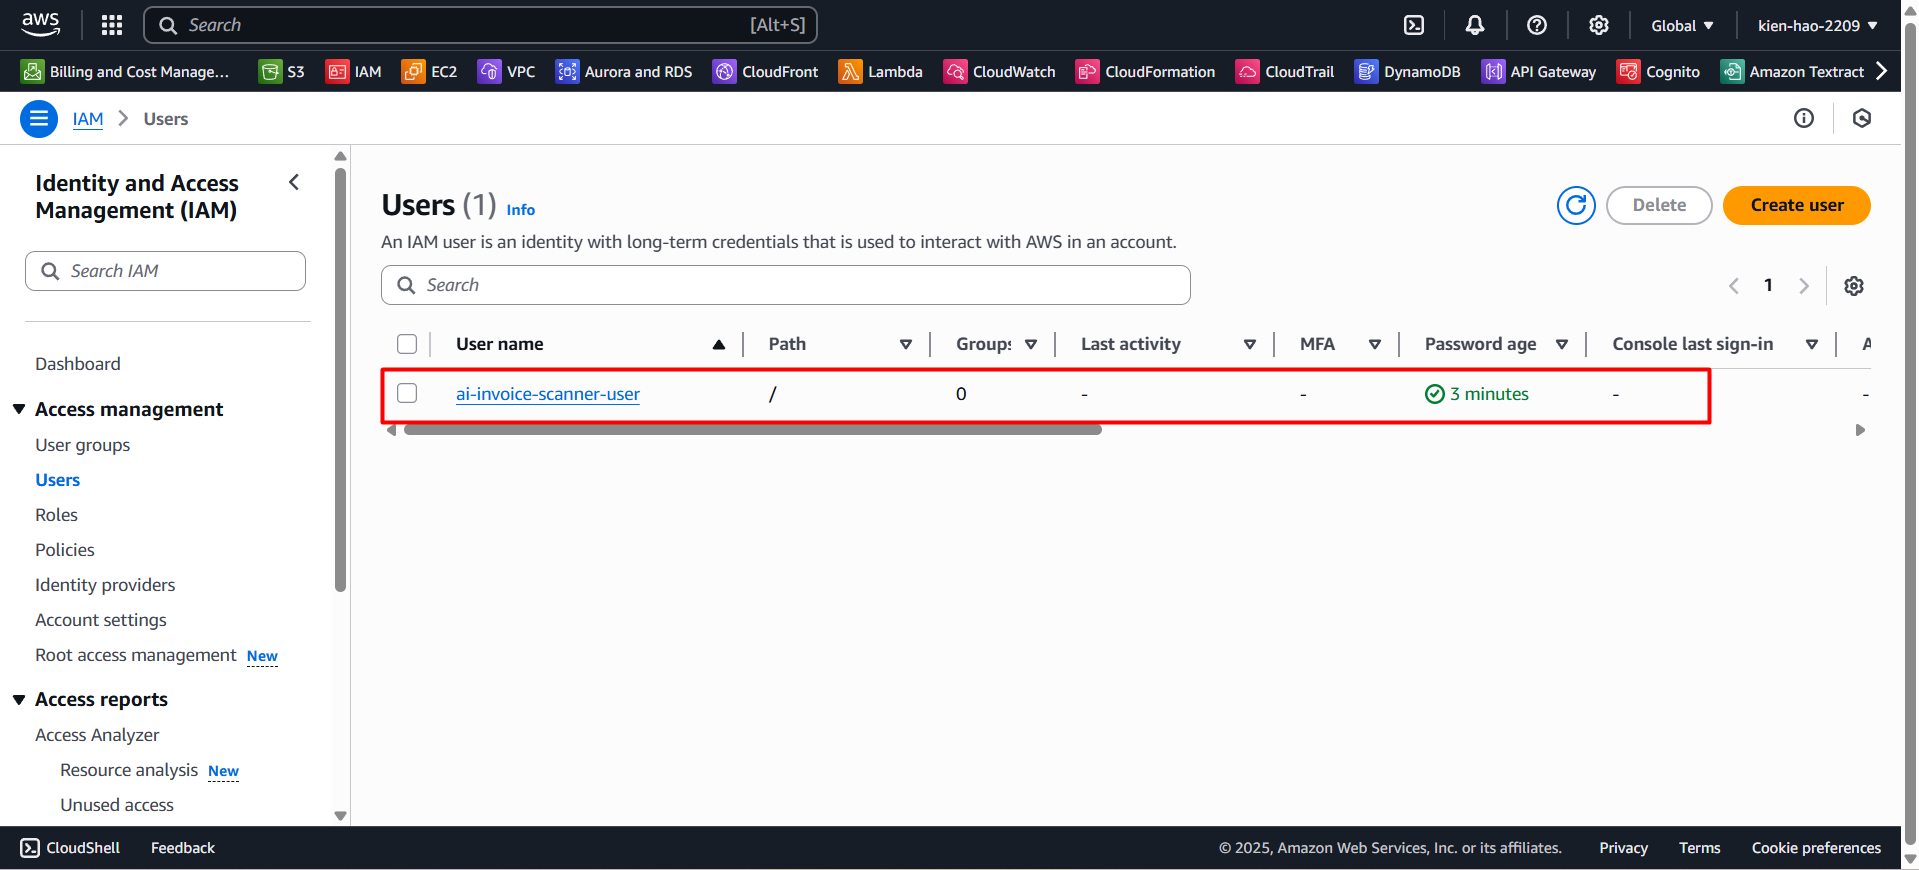Open the services grid menu
The width and height of the screenshot is (1919, 870).
pos(112,25)
